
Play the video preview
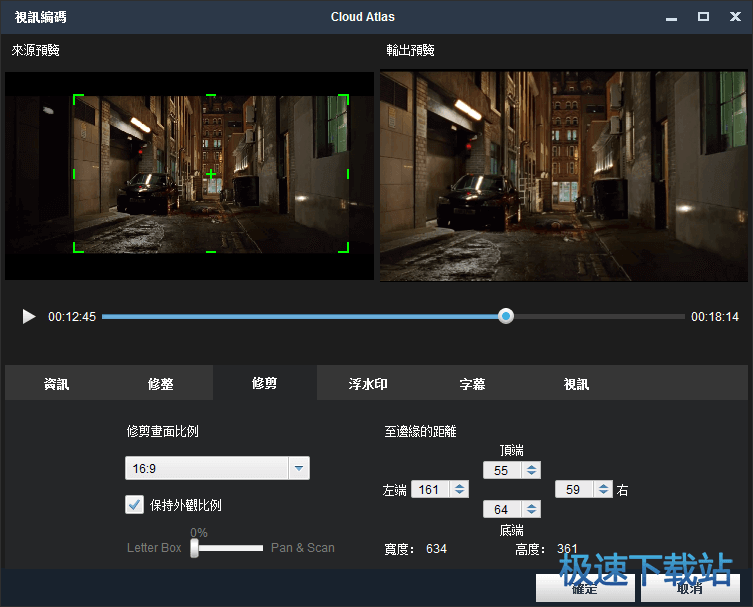point(29,316)
